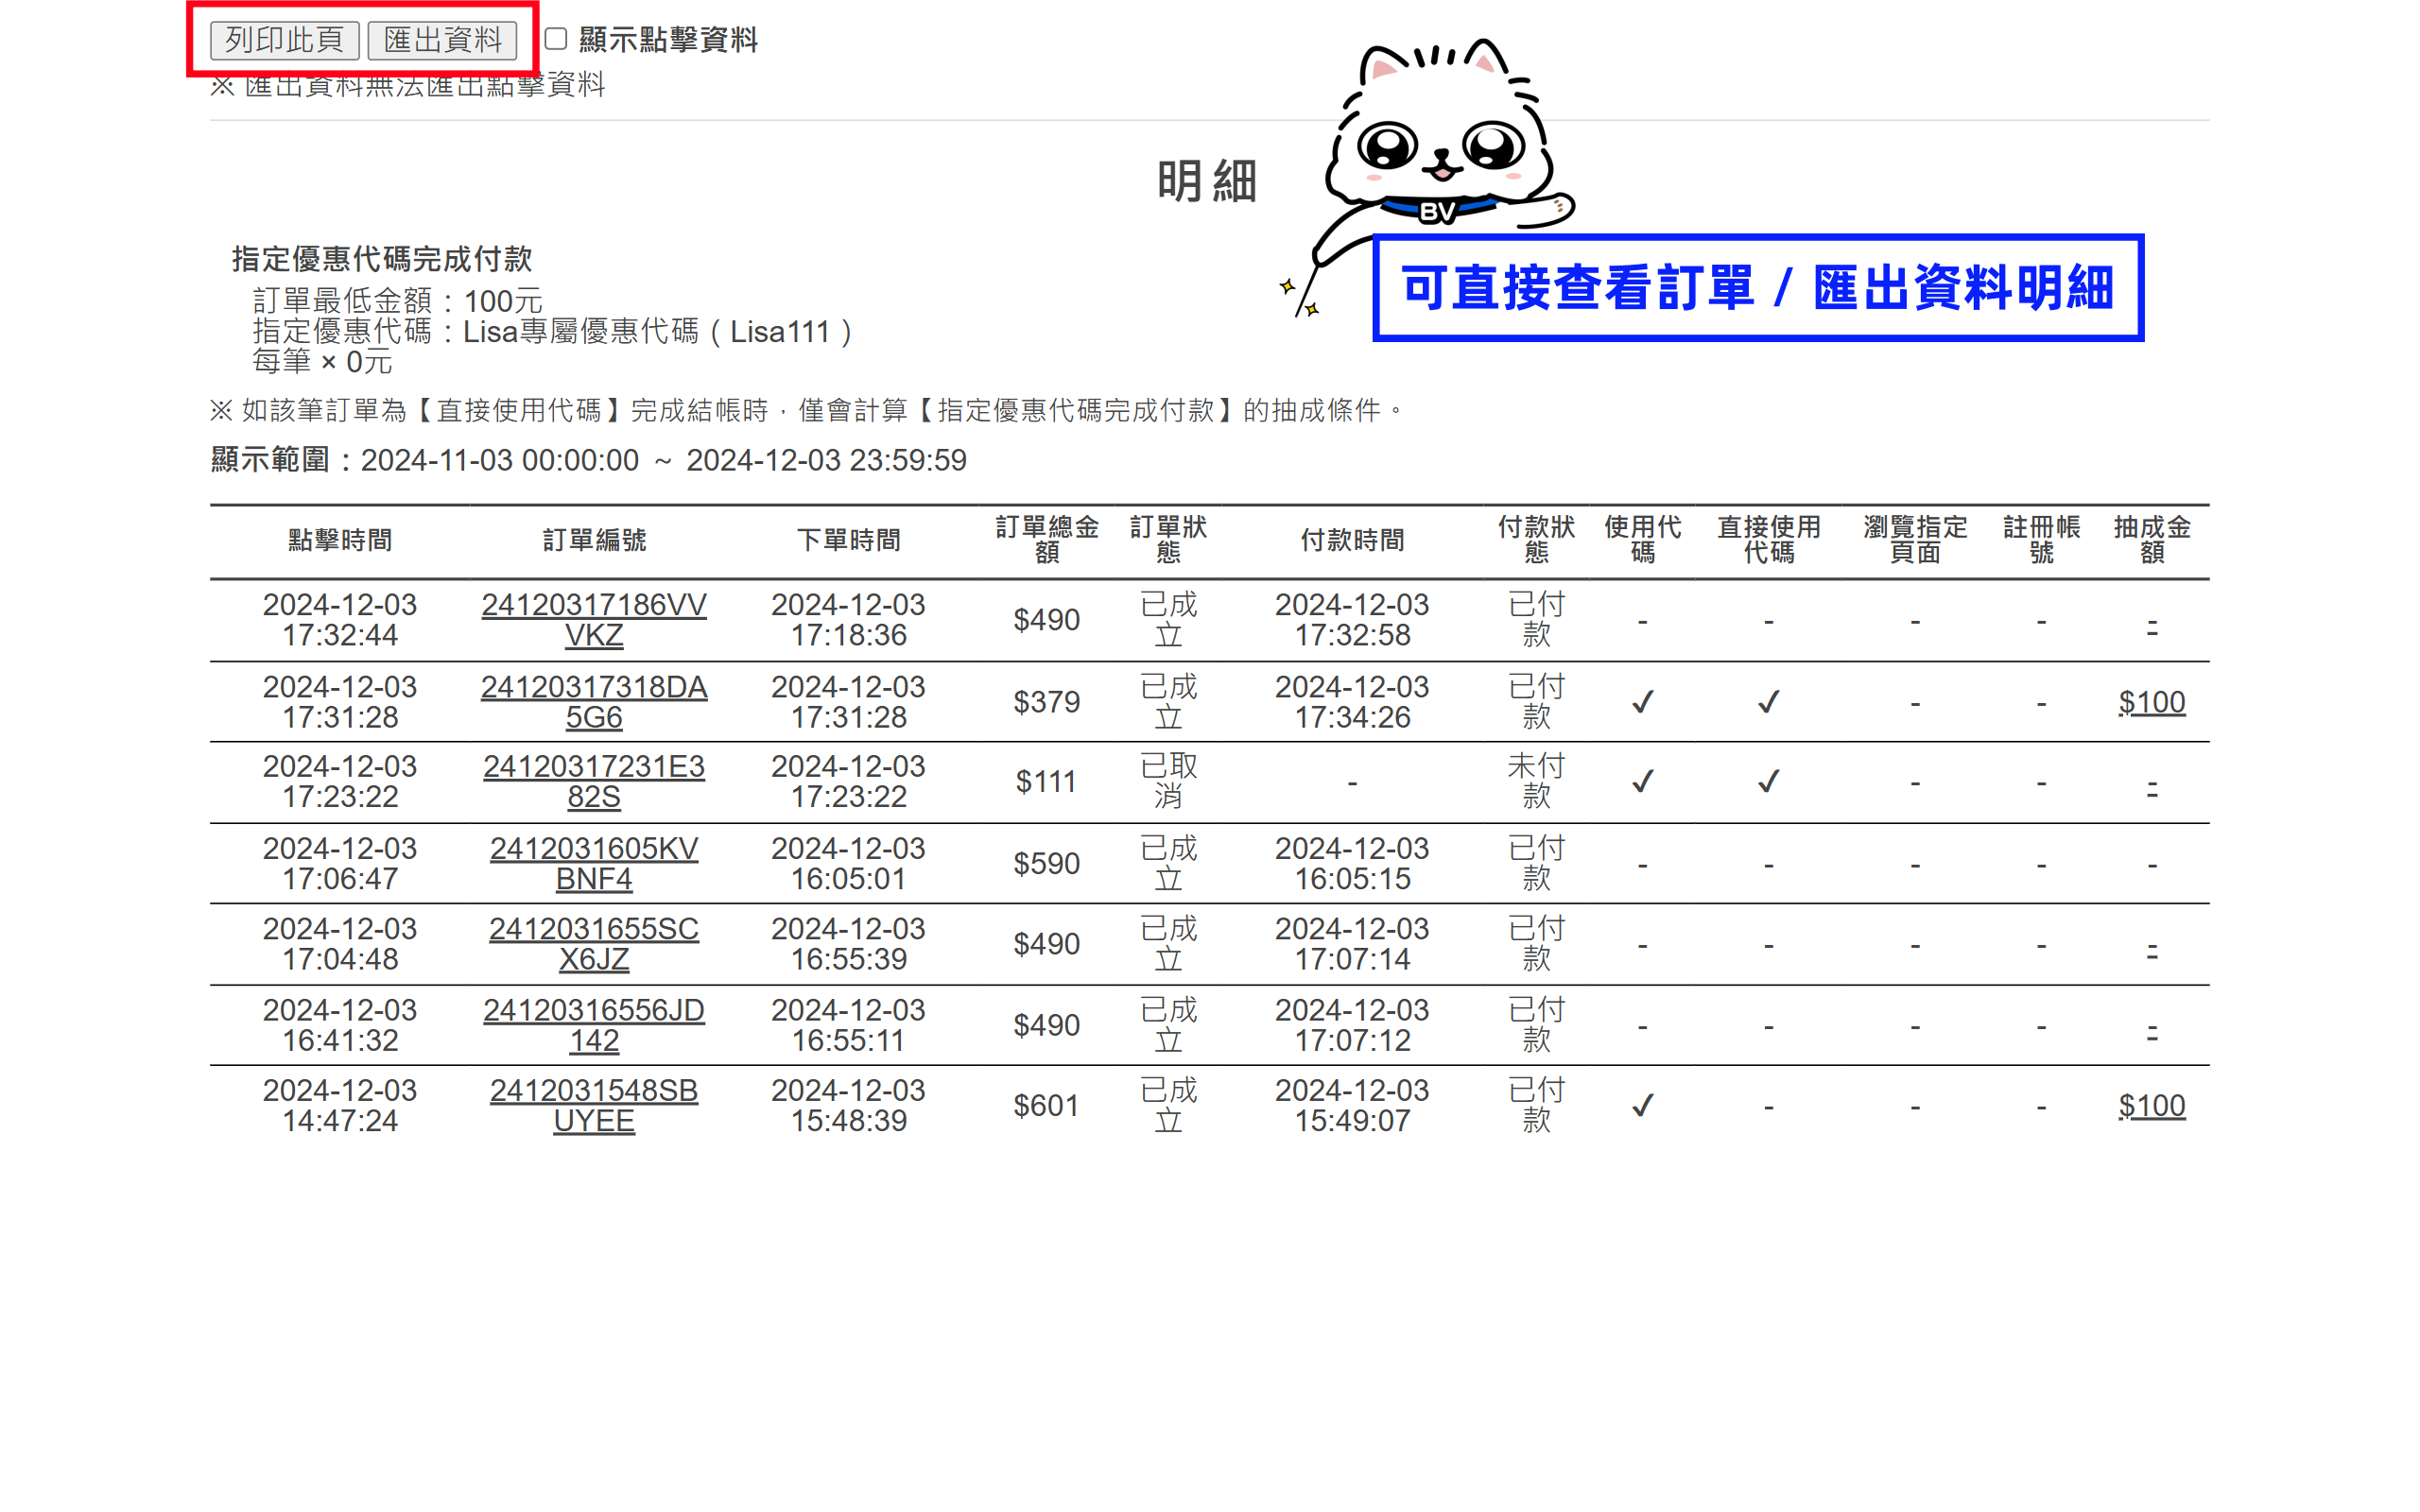Open order 2412031655SCX6JZ link
2420x1512 pixels.
594,943
